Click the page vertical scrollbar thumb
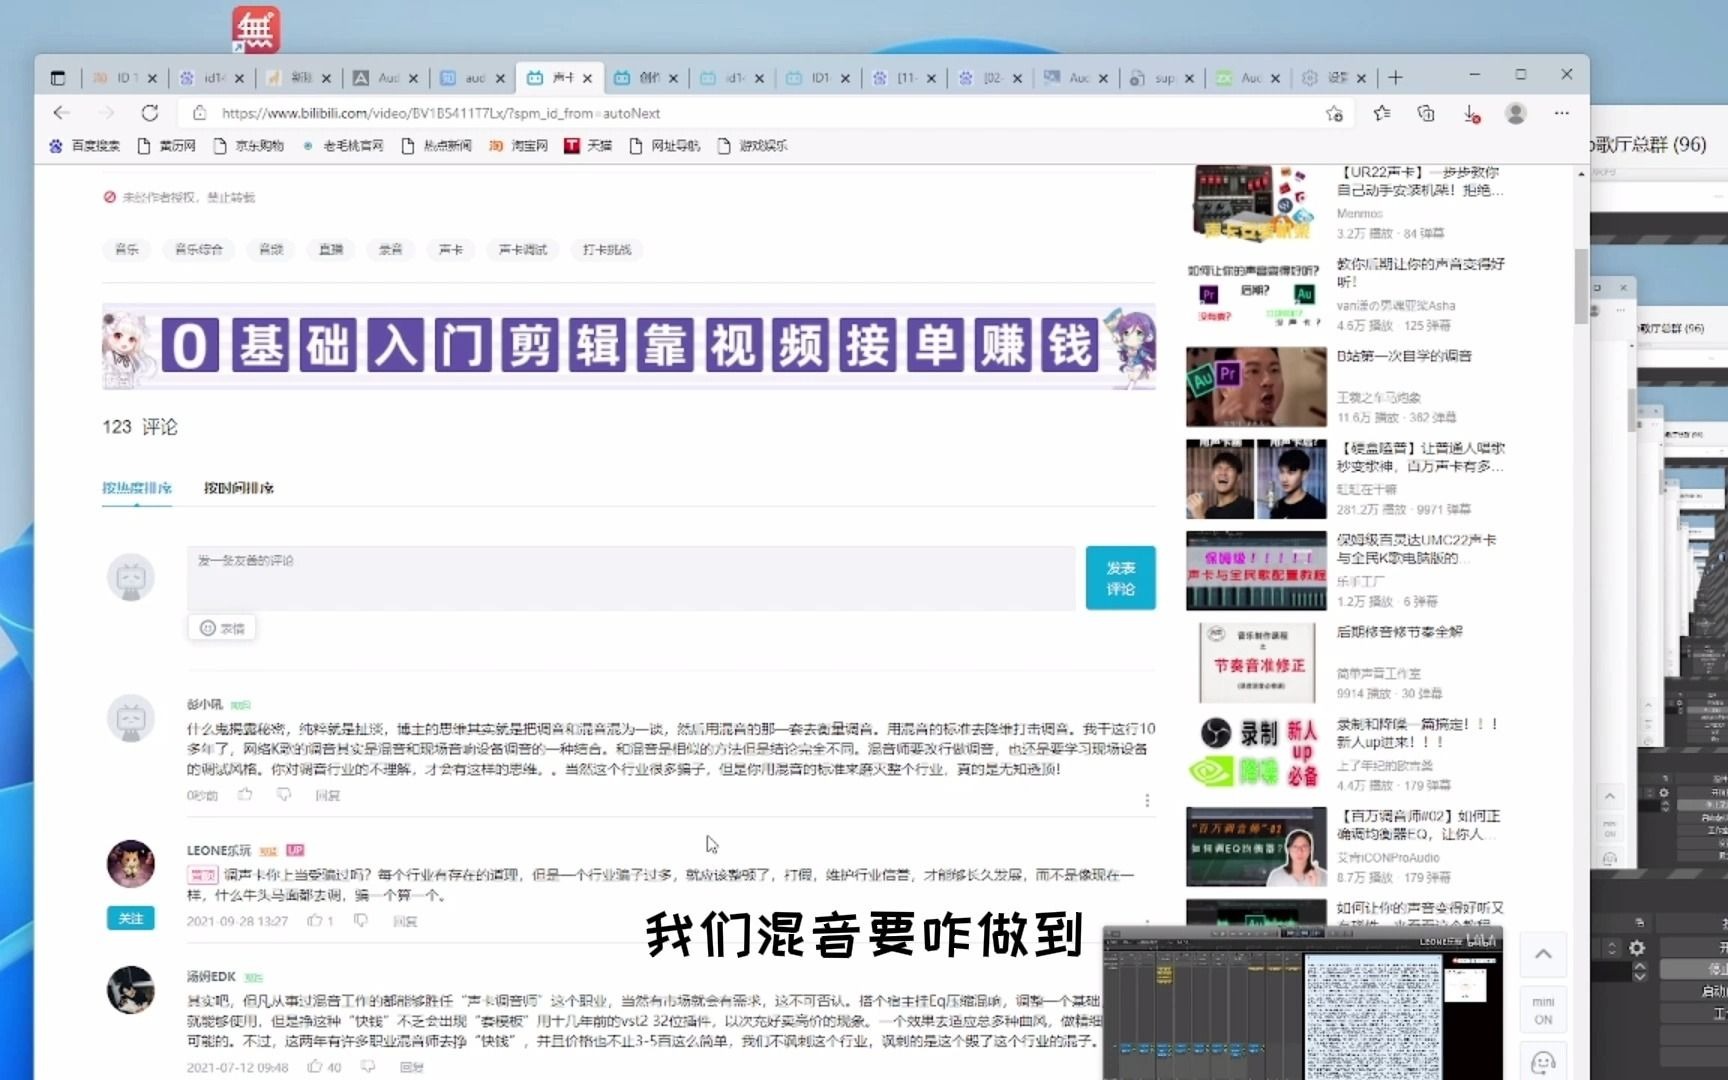Screen dimensions: 1728x1080 point(1581,286)
